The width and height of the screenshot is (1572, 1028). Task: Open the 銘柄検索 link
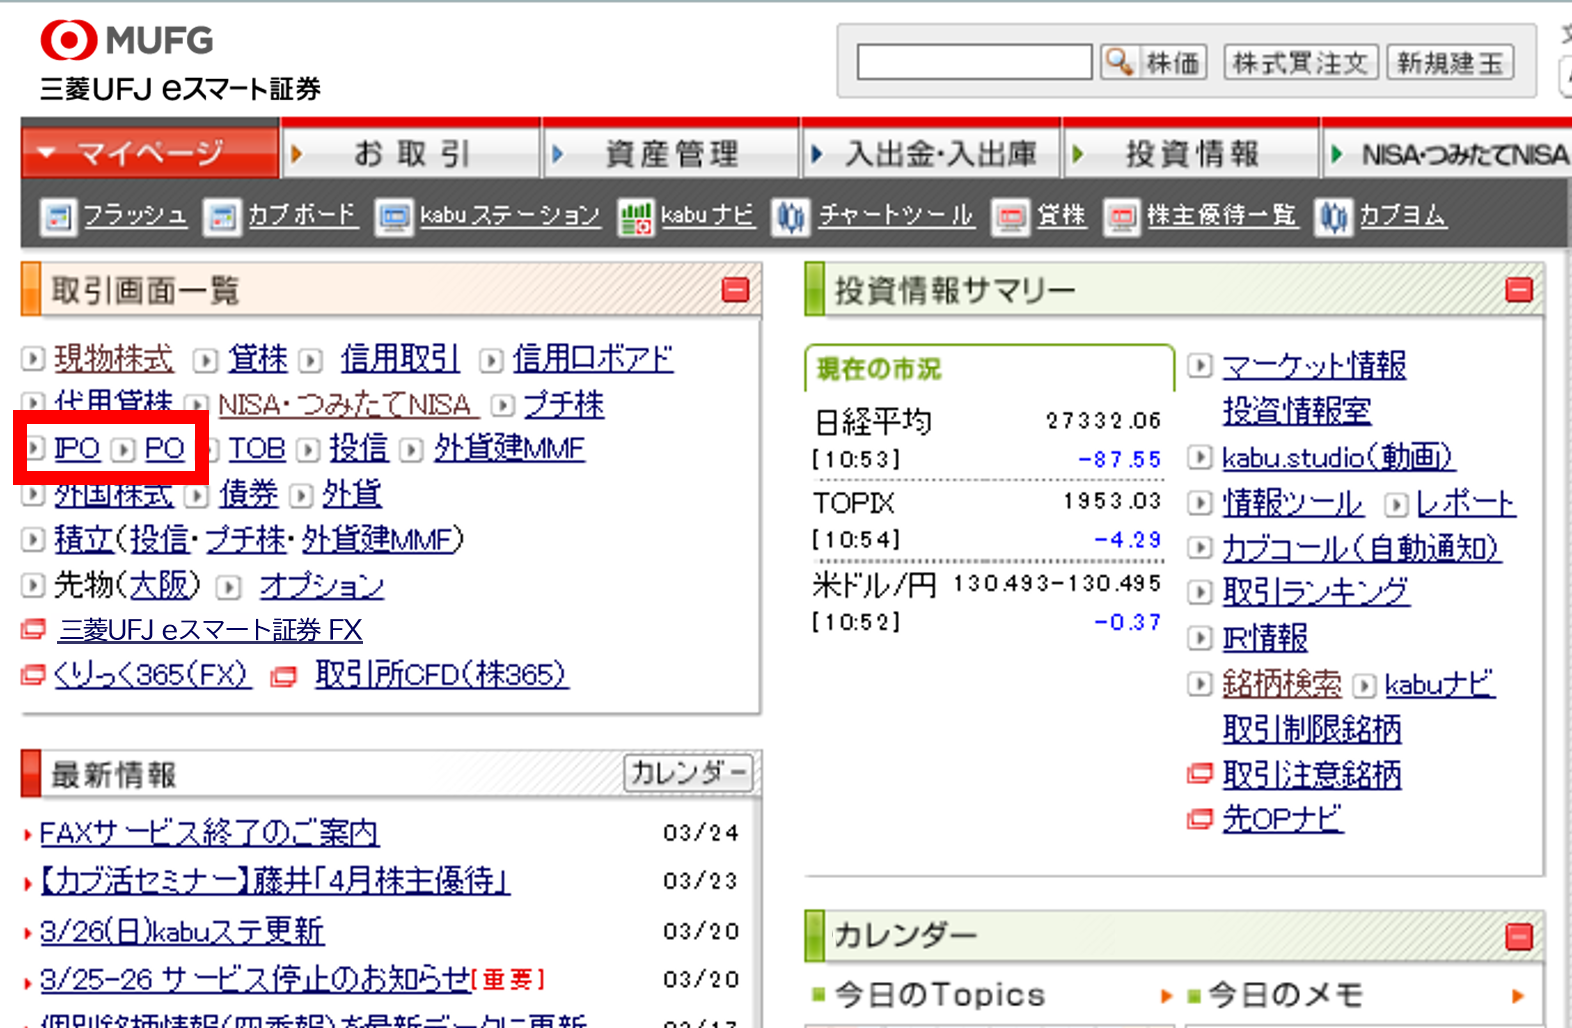(x=1282, y=684)
